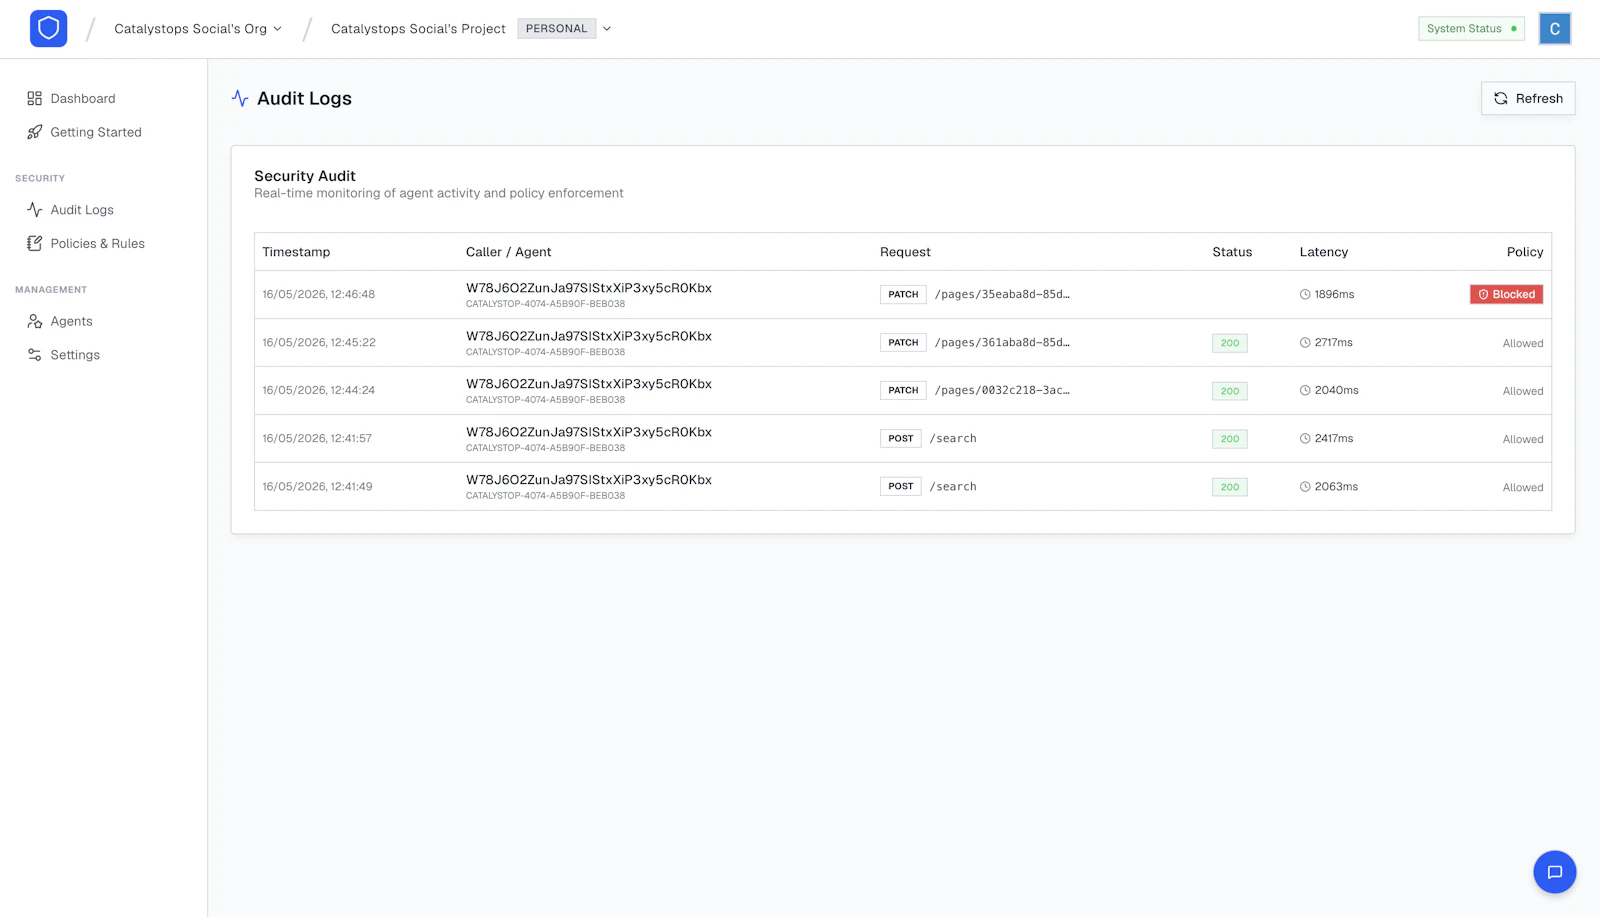Click the clock icon beside 1896ms
1600x917 pixels.
[1305, 295]
